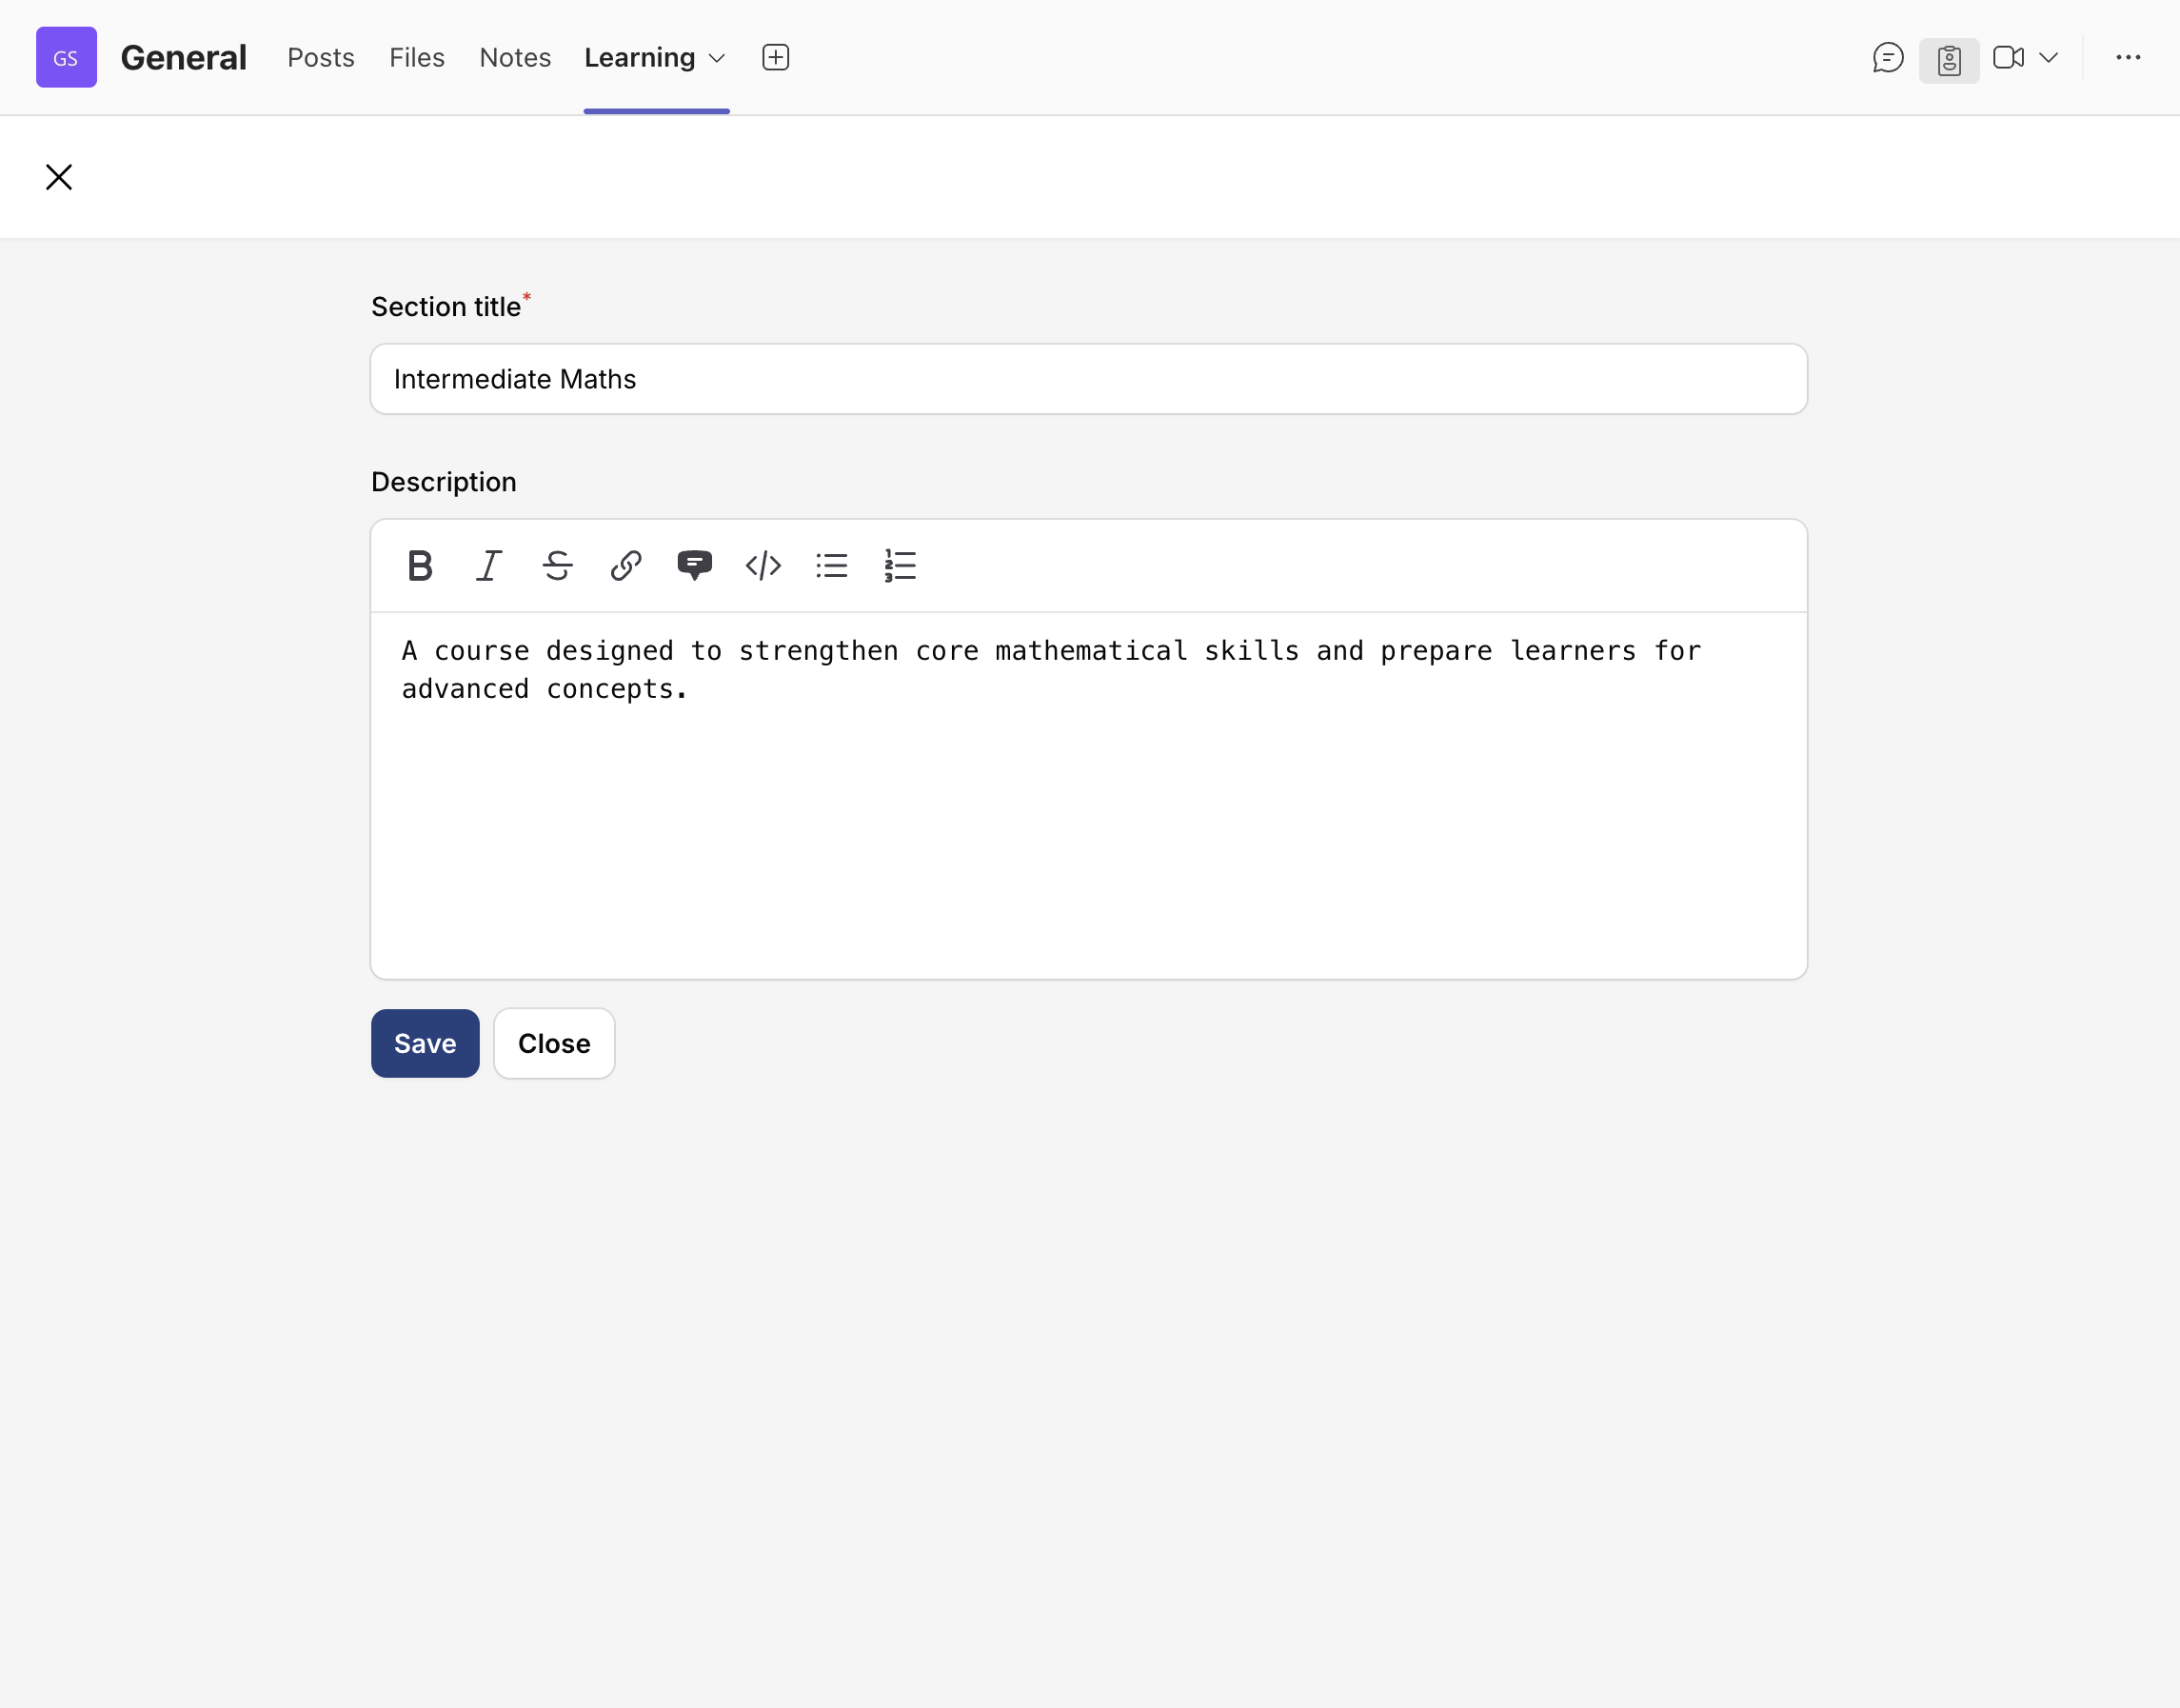Open the channel conversation icon
The image size is (2180, 1708).
click(1887, 58)
